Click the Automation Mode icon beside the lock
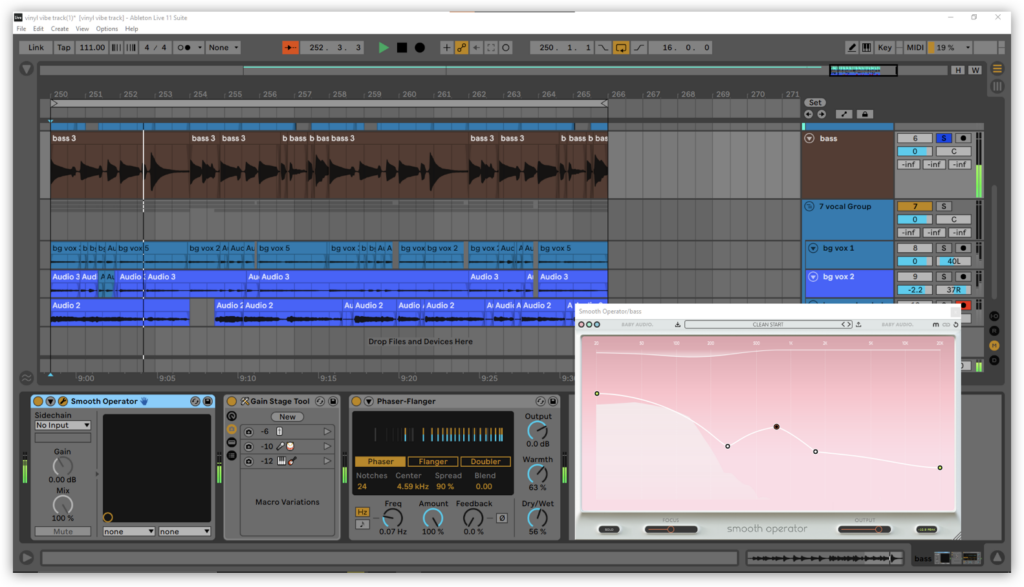The image size is (1024, 587). pyautogui.click(x=844, y=114)
